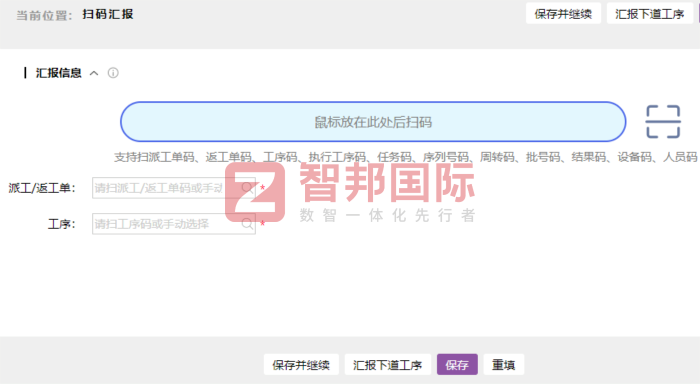This screenshot has height=384, width=700.
Task: Click the scan frame icon beside scan box
Action: click(663, 121)
